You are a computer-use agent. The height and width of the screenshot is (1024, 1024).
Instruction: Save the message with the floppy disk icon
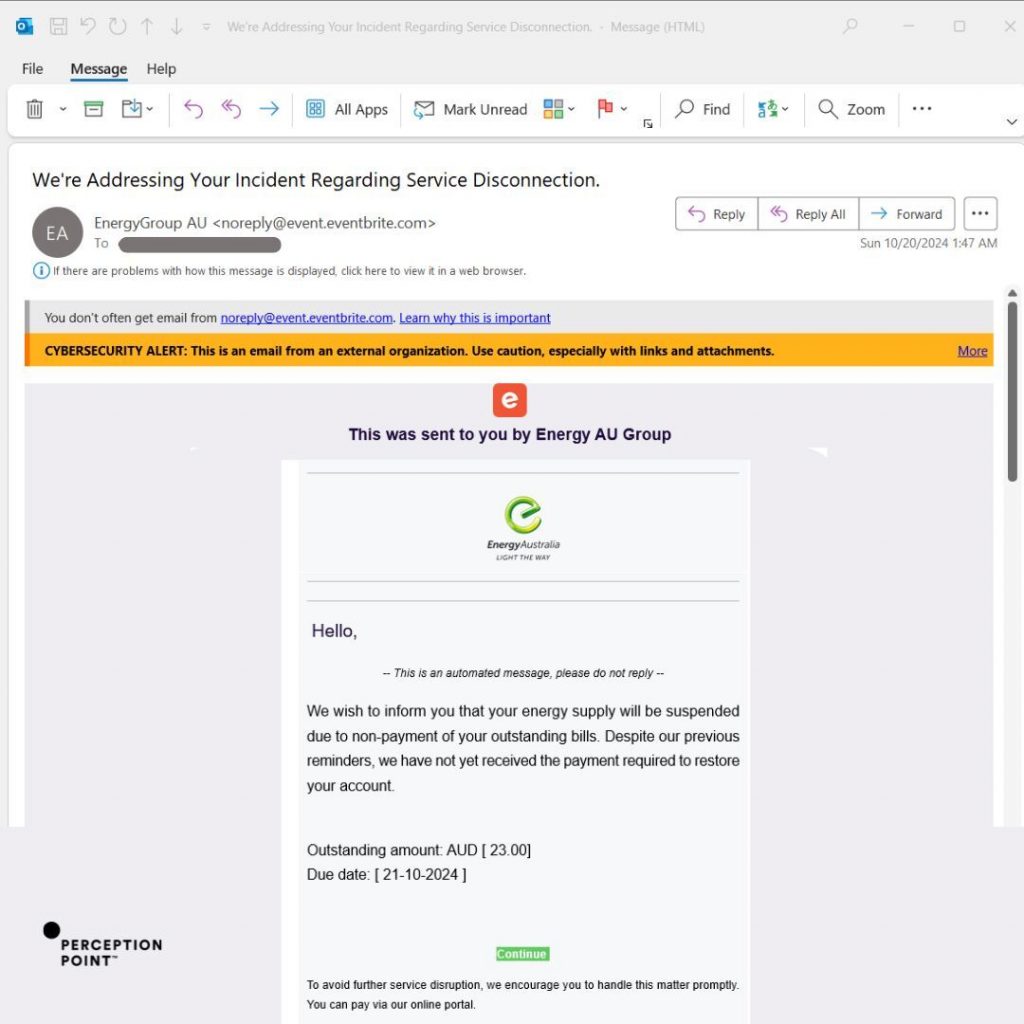59,26
